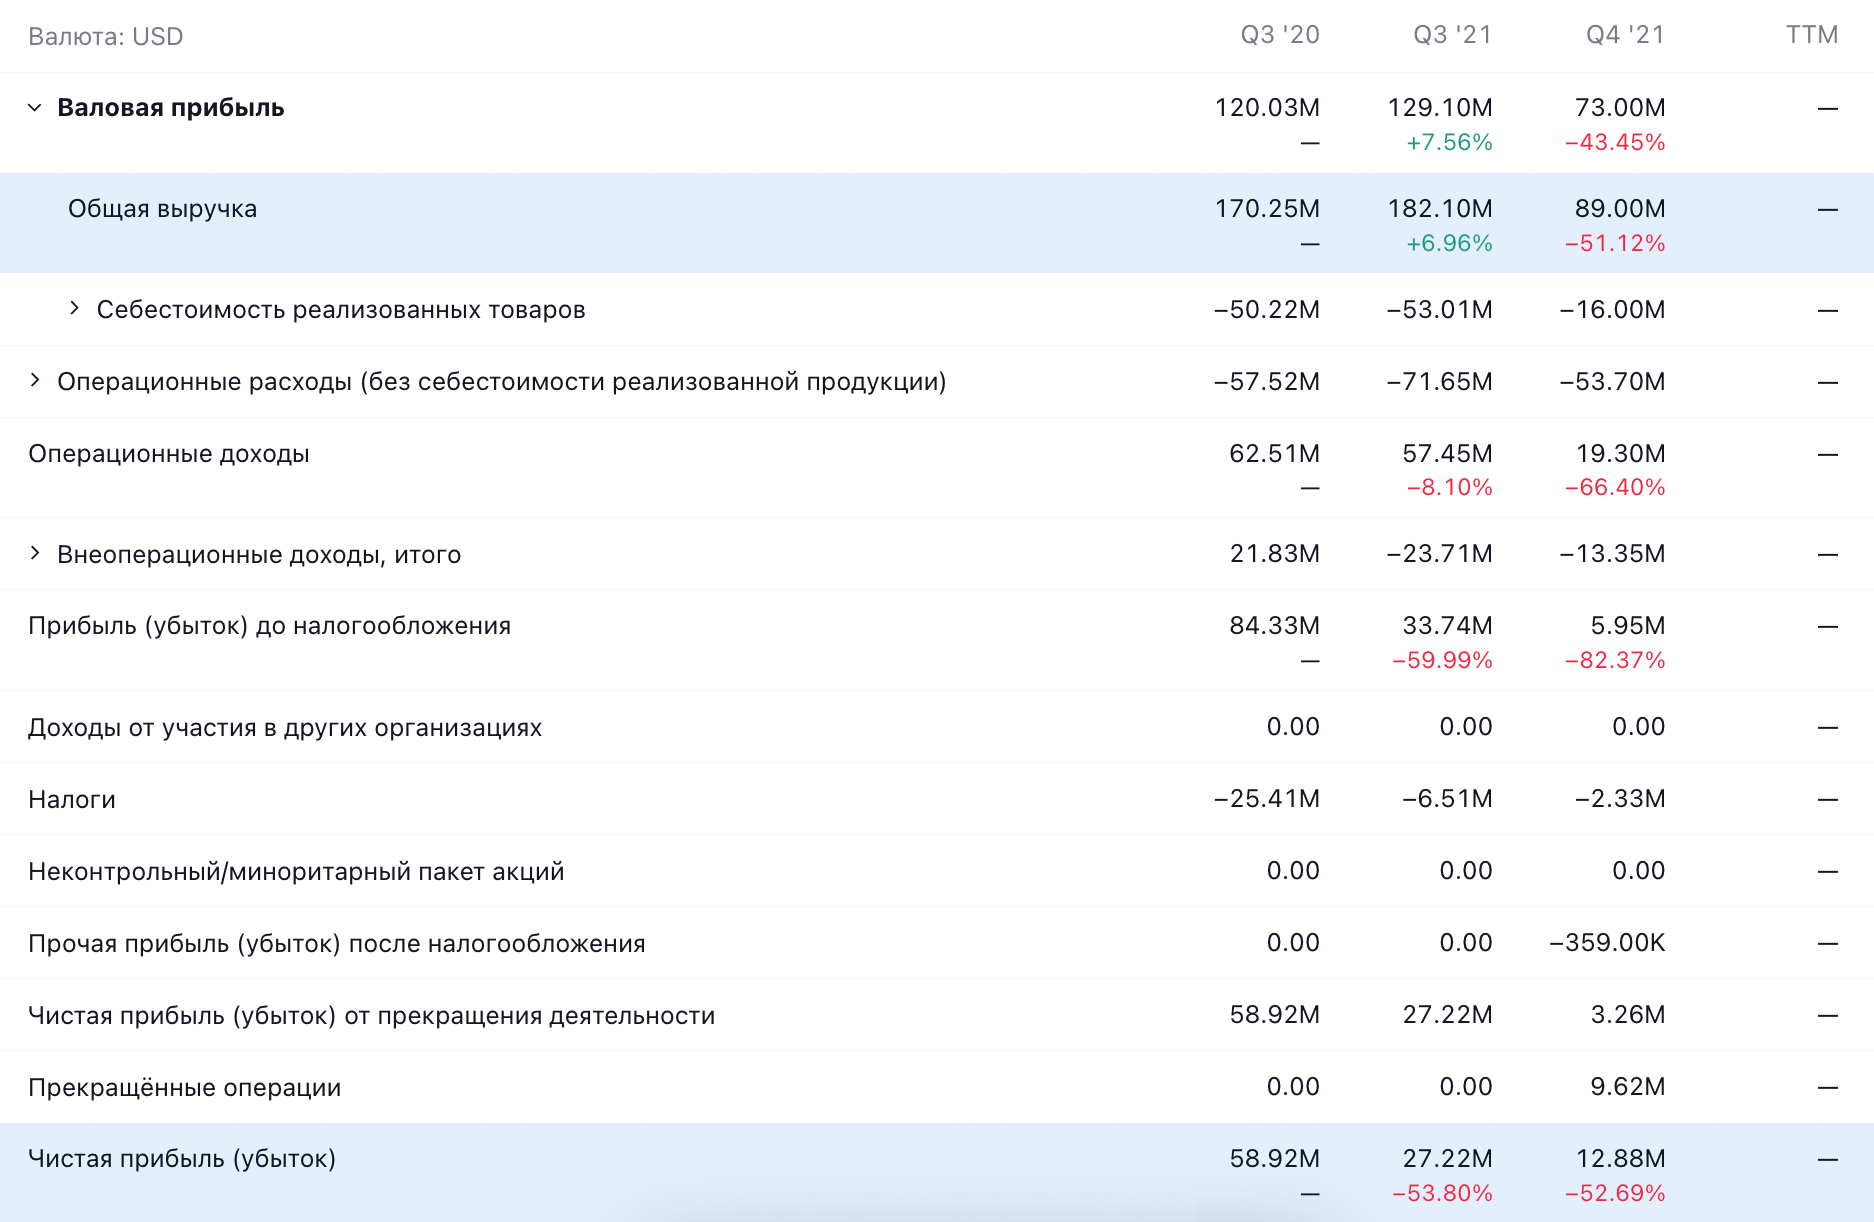The image size is (1874, 1222).
Task: Click Внеоперационные доходы, итого label
Action: pos(259,555)
